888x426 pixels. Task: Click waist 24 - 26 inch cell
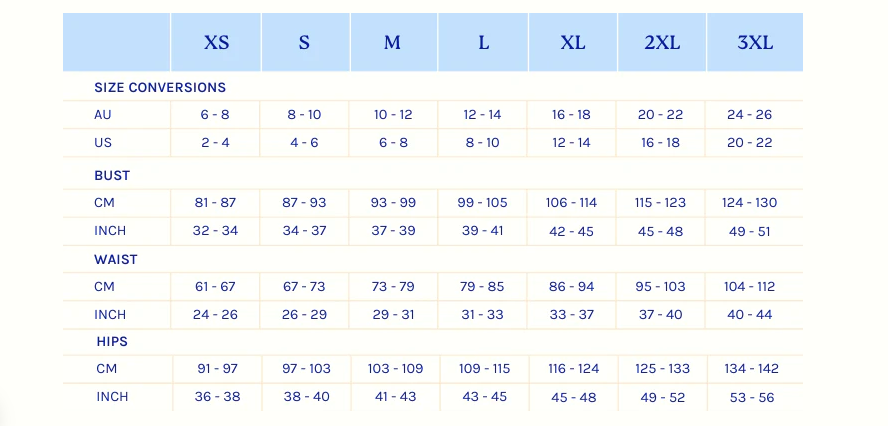click(x=215, y=314)
